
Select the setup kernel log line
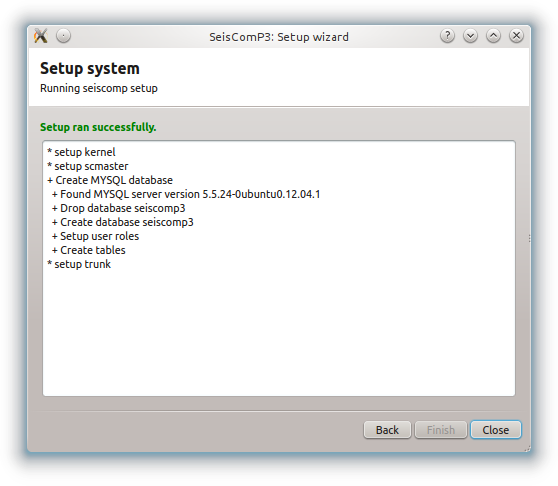pos(81,152)
